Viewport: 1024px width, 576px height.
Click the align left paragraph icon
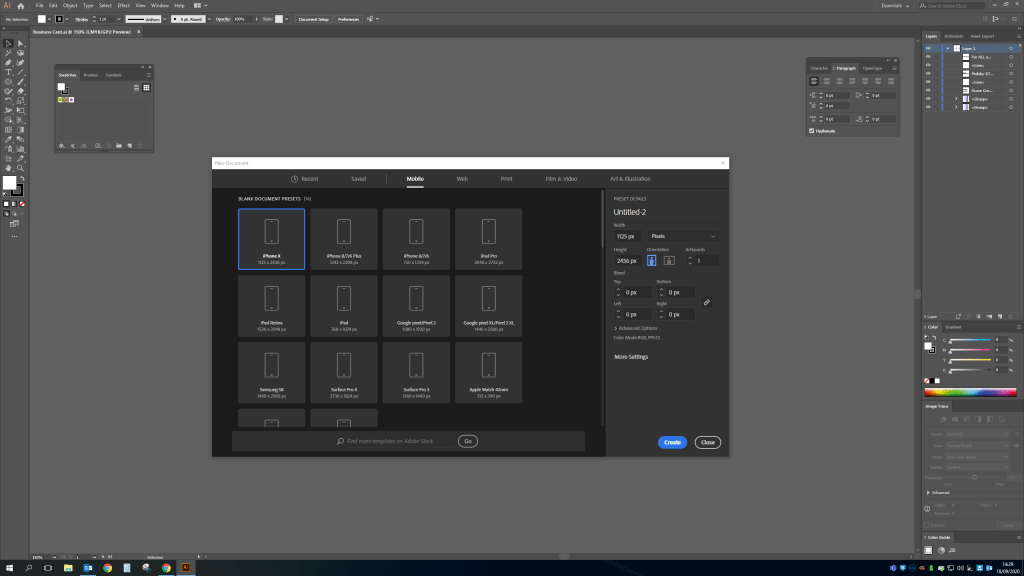(x=814, y=81)
